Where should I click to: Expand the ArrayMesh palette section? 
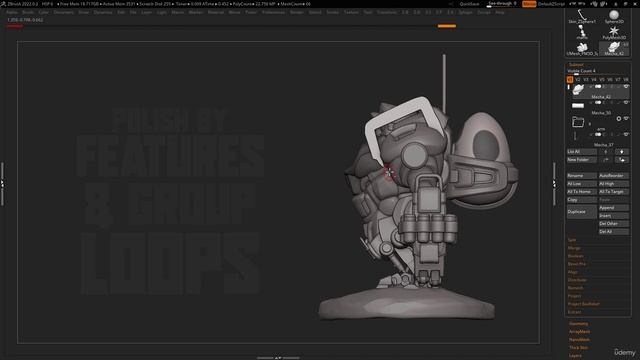580,332
